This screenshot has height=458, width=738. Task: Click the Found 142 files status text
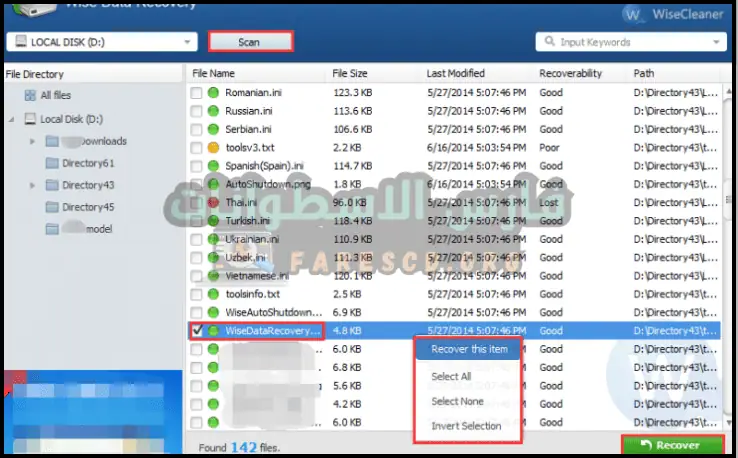tap(239, 447)
